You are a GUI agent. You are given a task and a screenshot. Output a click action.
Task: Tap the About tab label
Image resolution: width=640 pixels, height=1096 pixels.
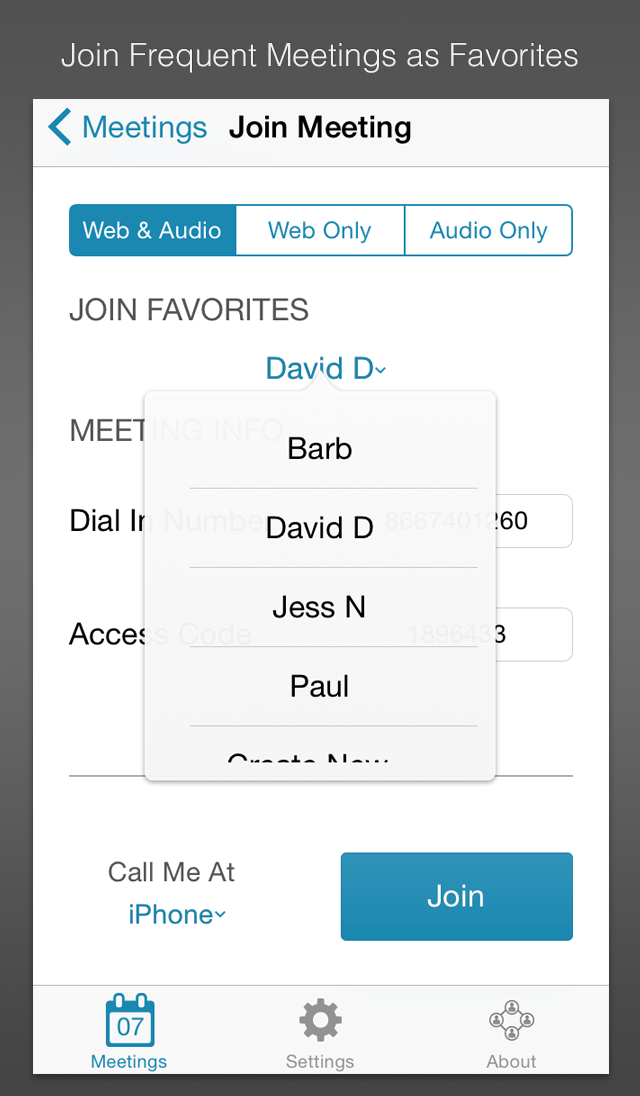click(511, 1061)
